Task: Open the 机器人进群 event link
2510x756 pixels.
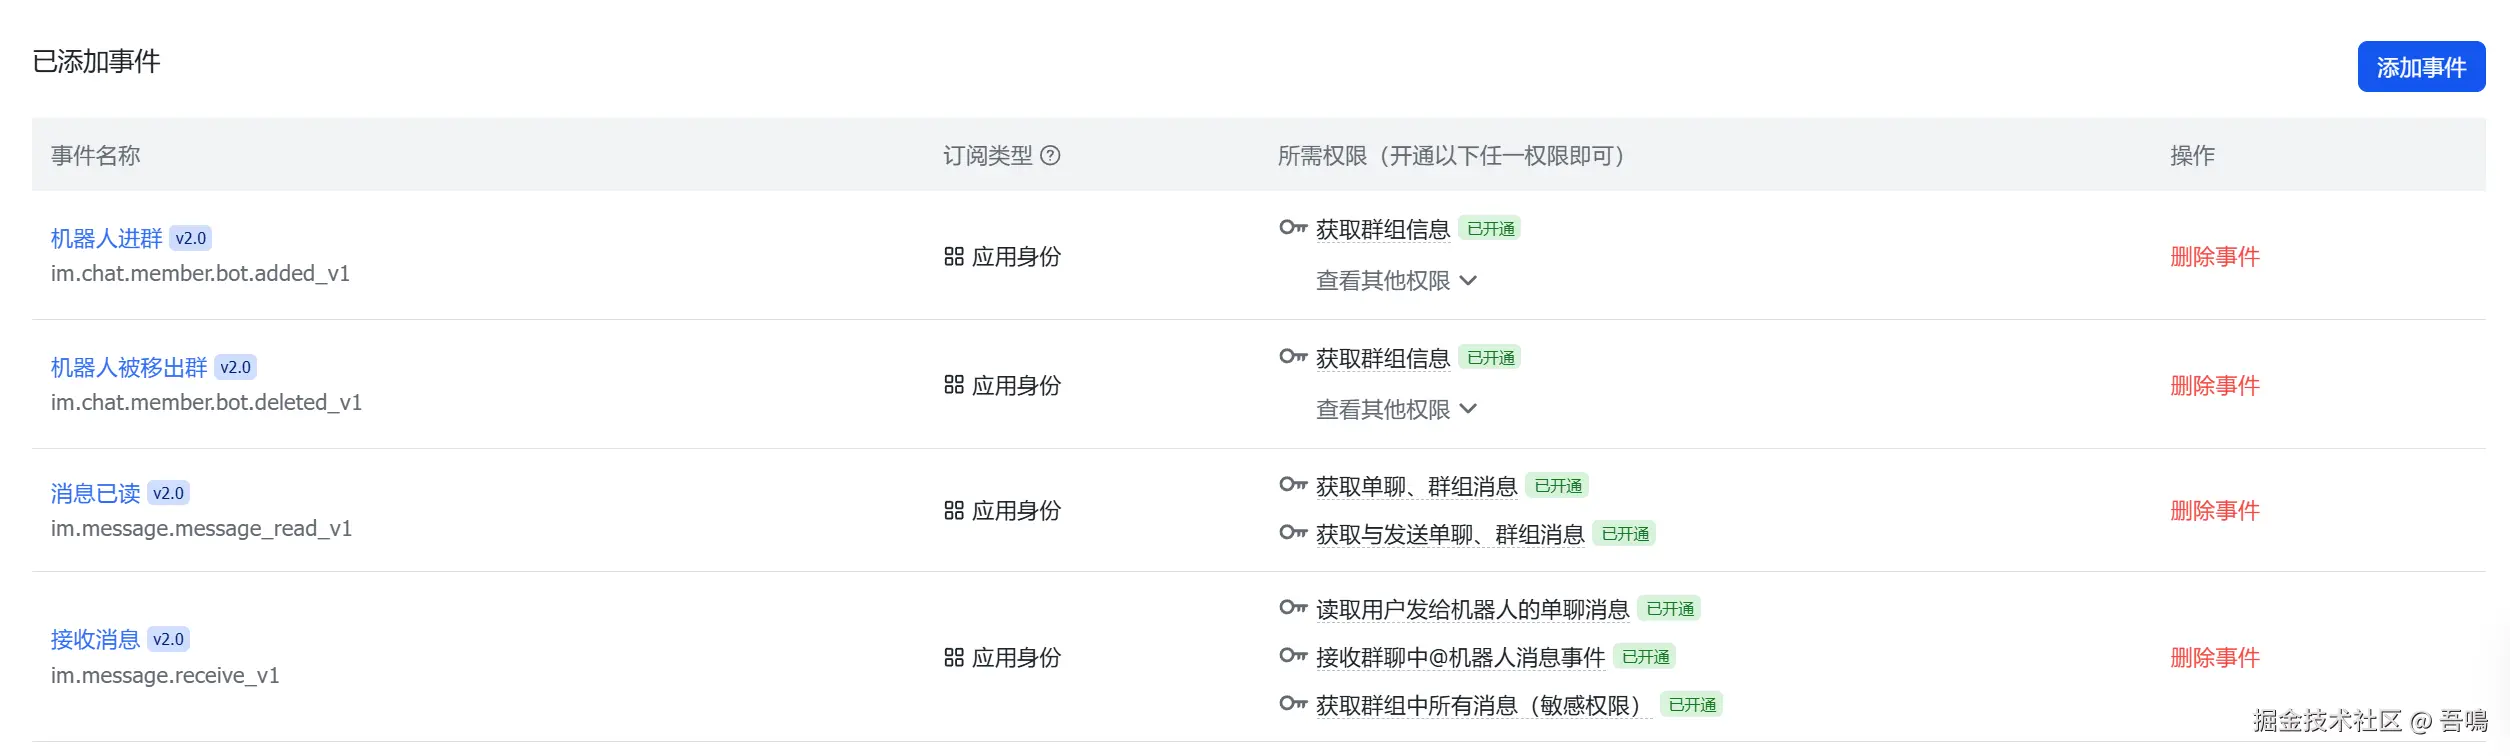Action: 106,239
